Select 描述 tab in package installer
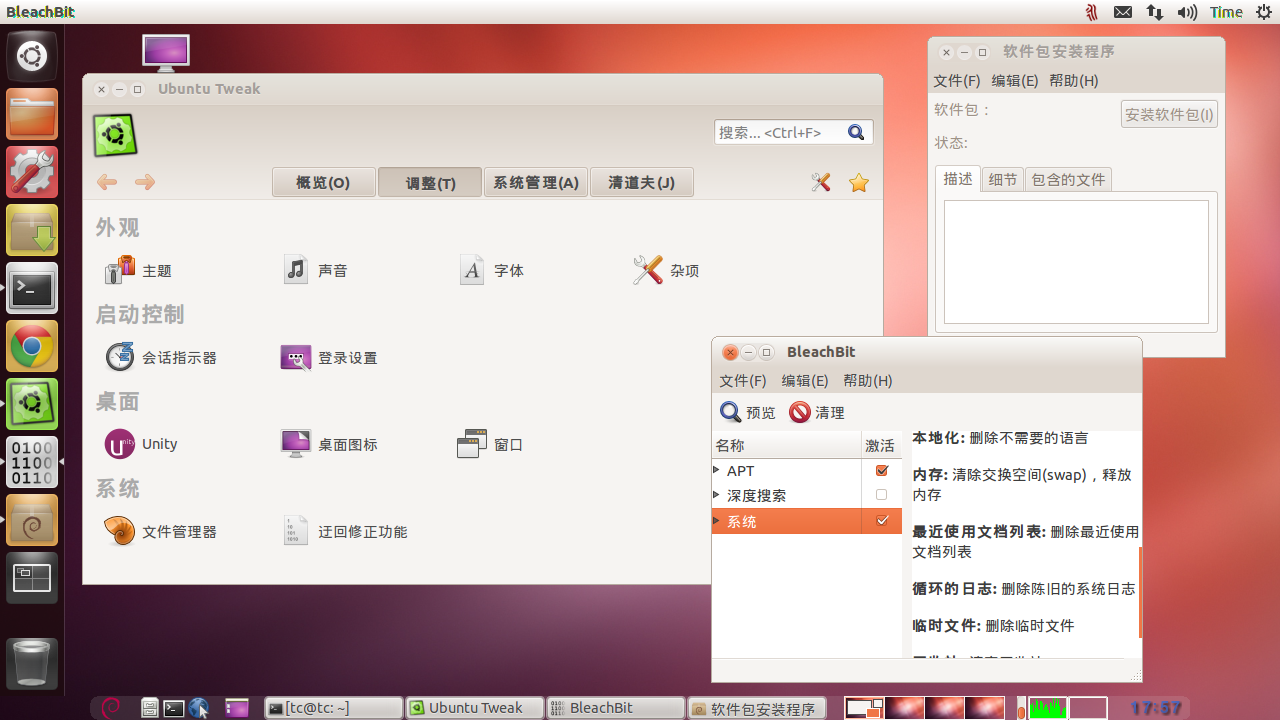 [958, 179]
